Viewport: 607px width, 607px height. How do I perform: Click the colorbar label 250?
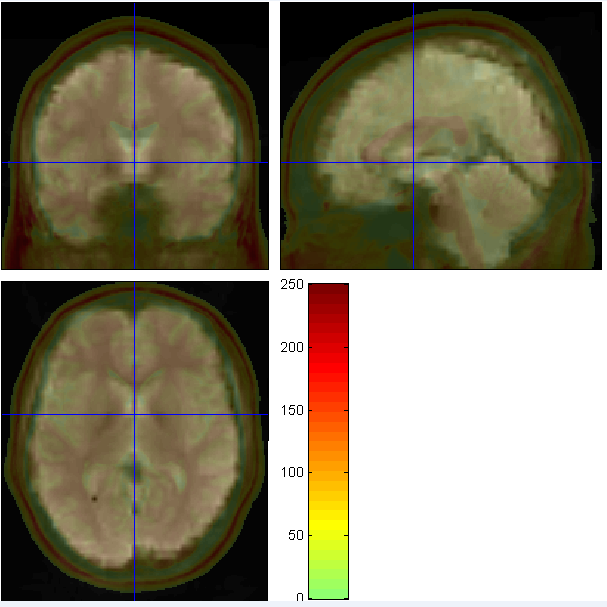(x=292, y=285)
